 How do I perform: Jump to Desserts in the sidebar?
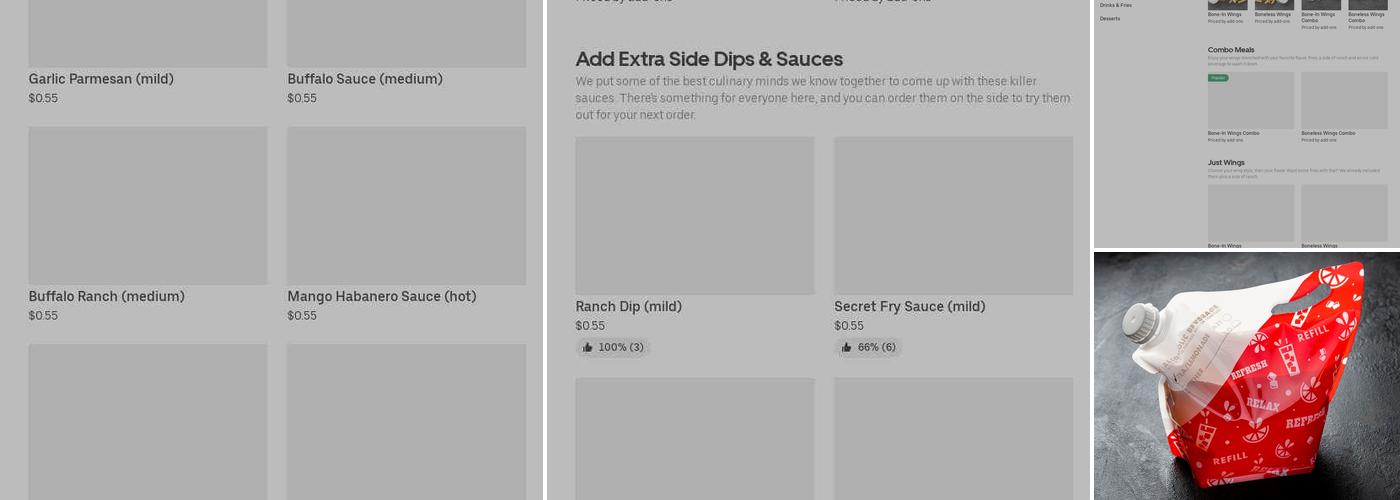[1110, 18]
